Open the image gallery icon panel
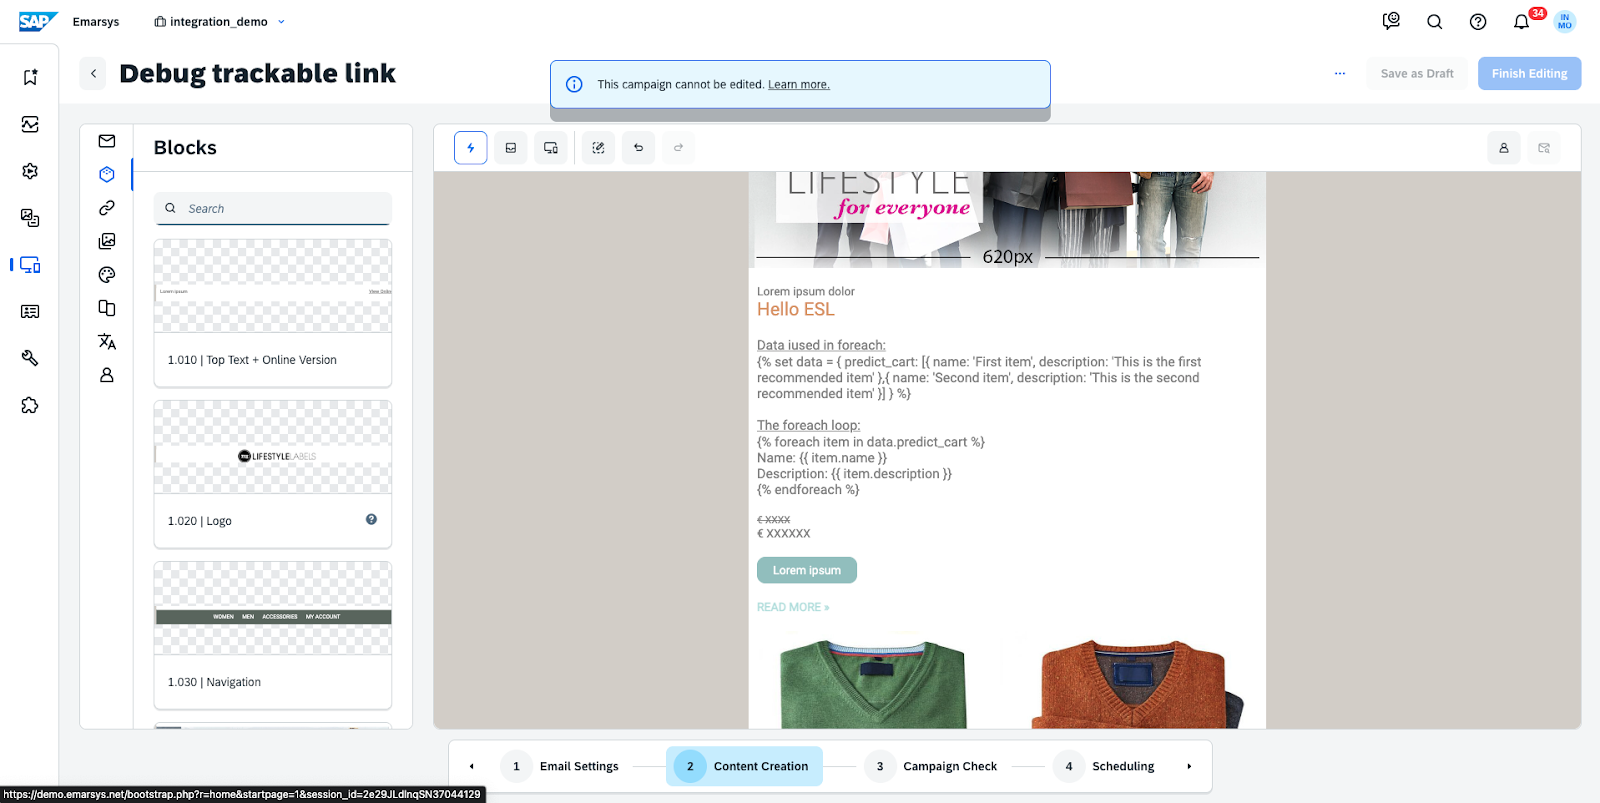 coord(107,241)
